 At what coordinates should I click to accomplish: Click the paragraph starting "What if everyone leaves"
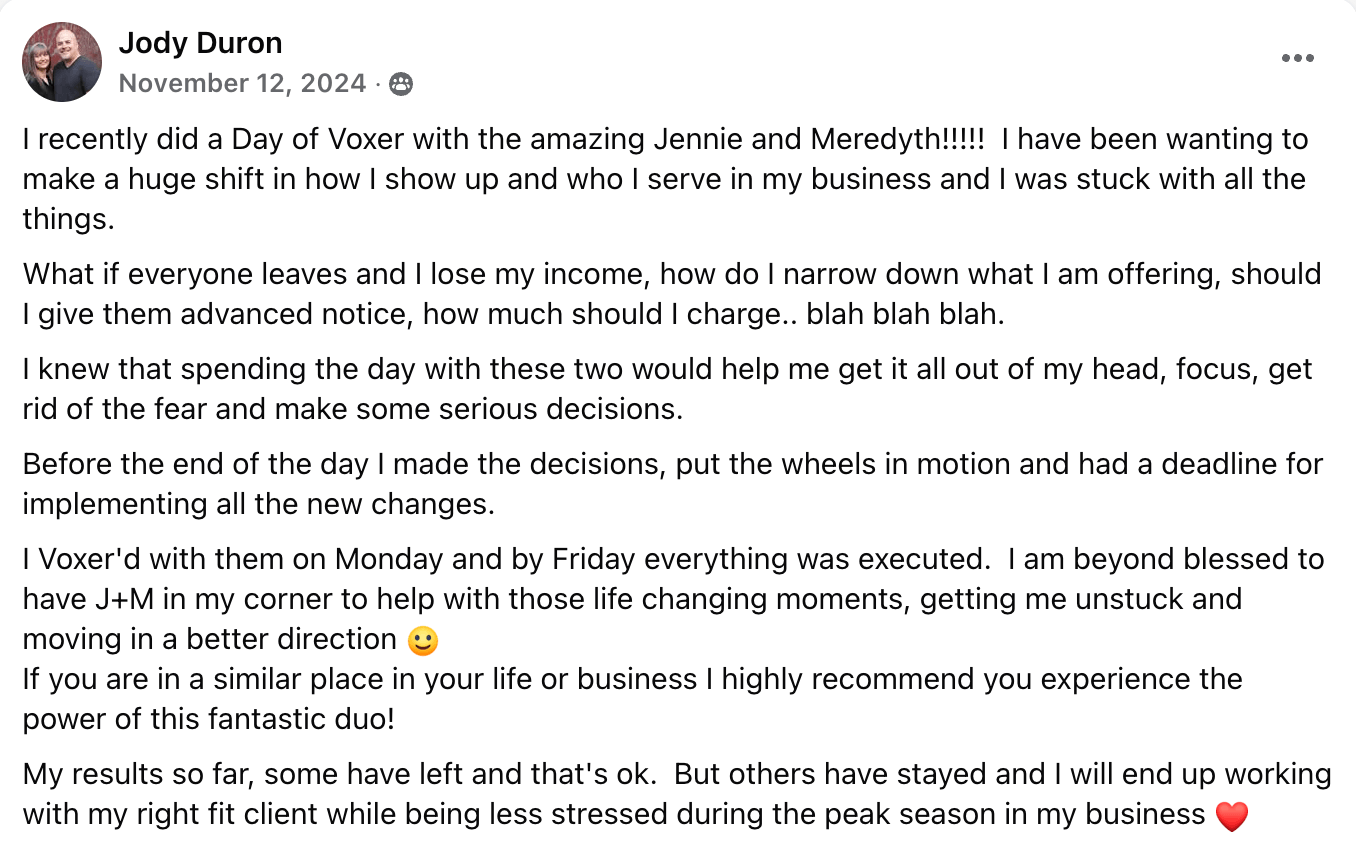pyautogui.click(x=672, y=294)
